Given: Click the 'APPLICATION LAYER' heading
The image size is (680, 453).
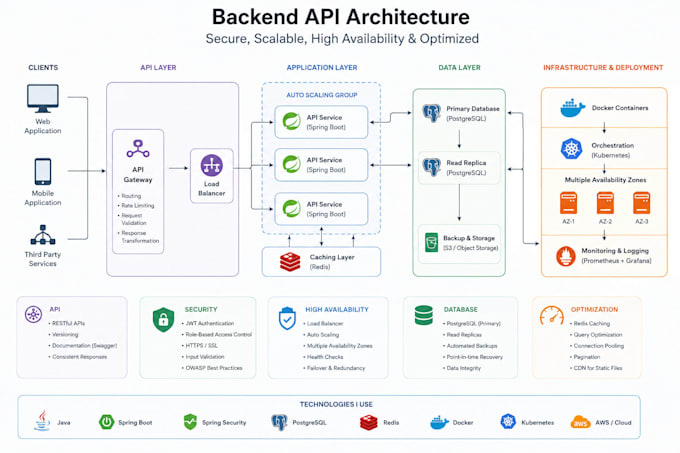Looking at the screenshot, I should [x=322, y=68].
